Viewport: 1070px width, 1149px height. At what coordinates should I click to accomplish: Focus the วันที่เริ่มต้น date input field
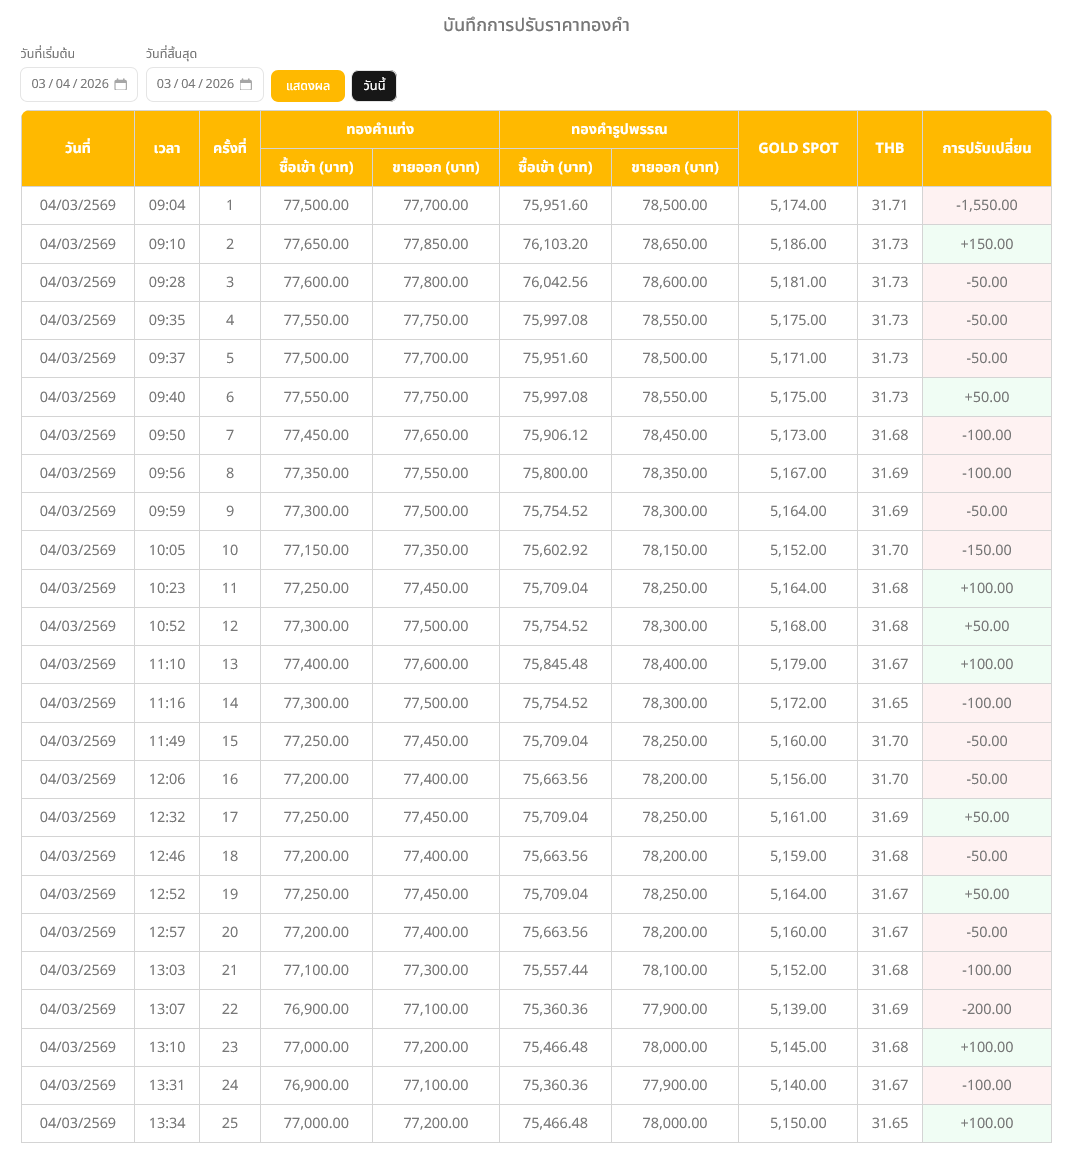tap(70, 85)
